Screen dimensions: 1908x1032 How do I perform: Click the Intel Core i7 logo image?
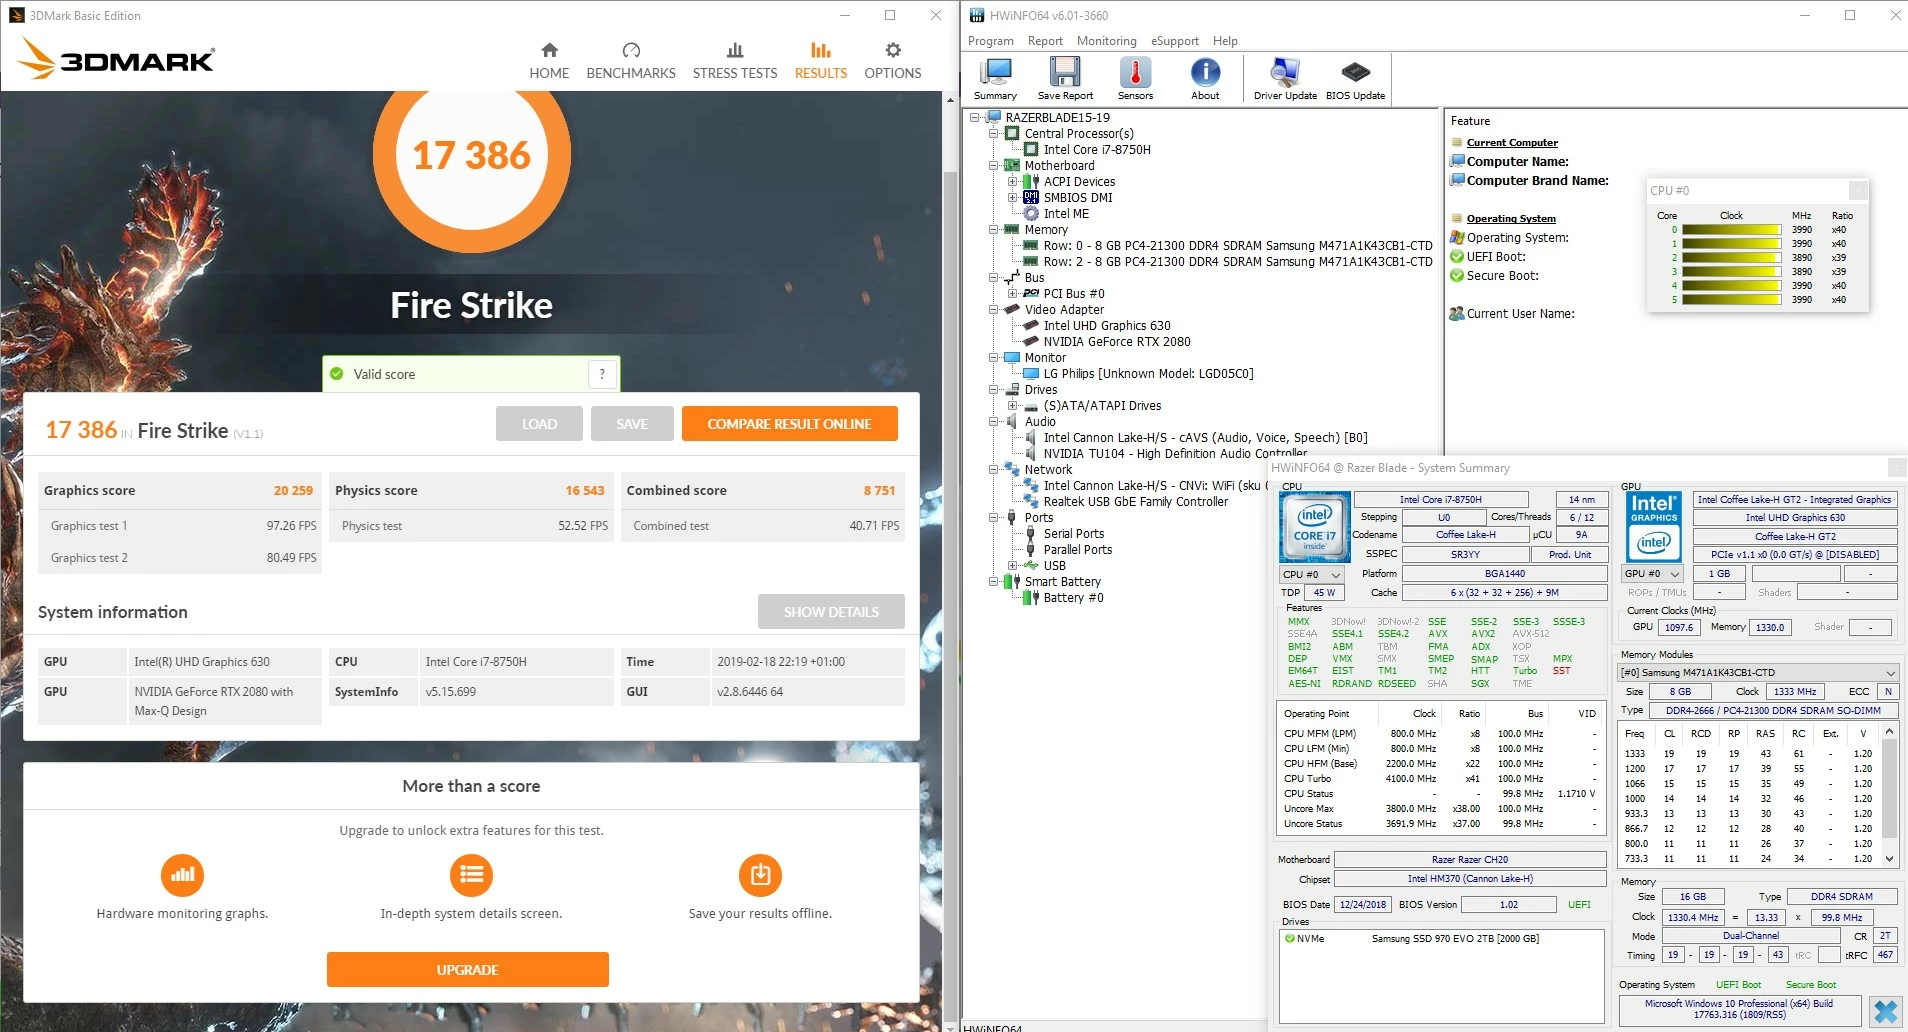[x=1315, y=526]
